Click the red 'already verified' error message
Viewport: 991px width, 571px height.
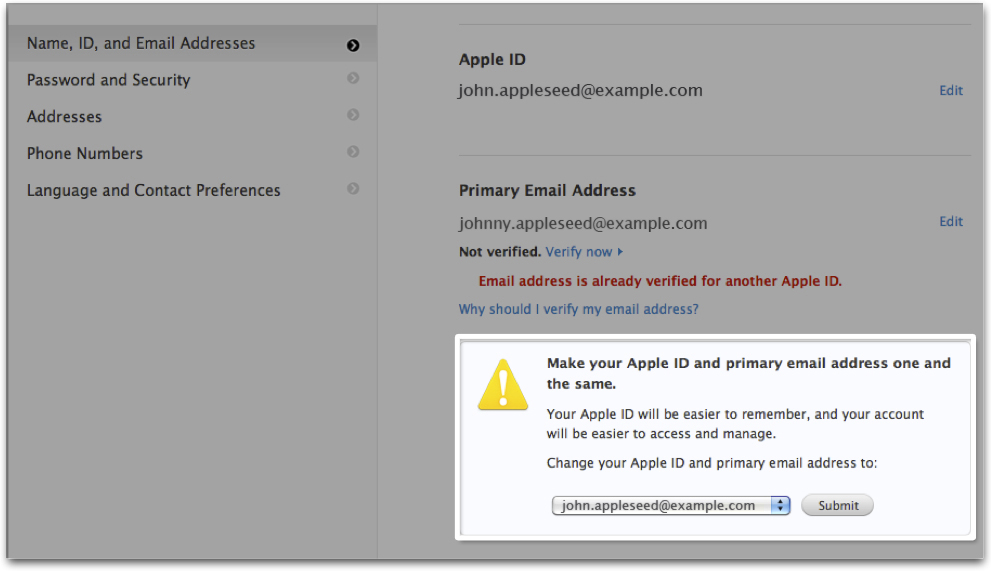660,281
